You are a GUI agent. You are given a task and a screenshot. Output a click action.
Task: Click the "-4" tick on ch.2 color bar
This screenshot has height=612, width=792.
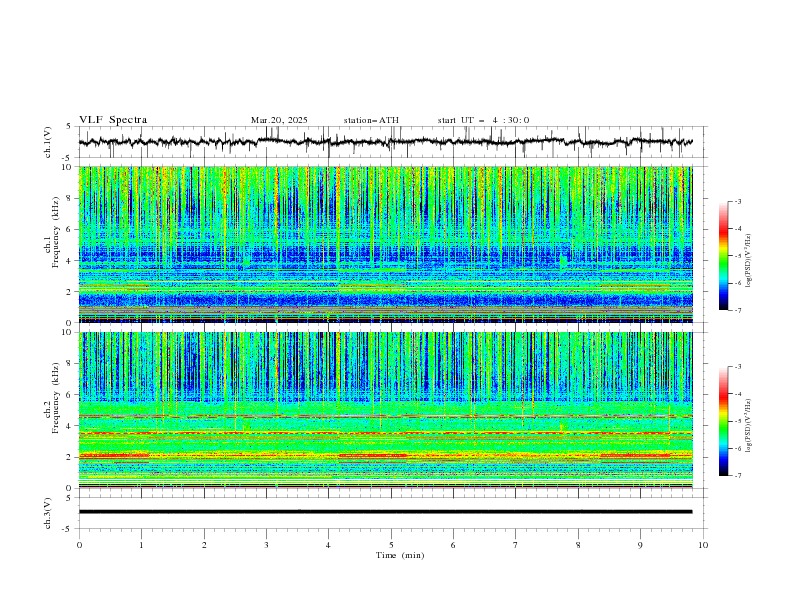pyautogui.click(x=737, y=394)
